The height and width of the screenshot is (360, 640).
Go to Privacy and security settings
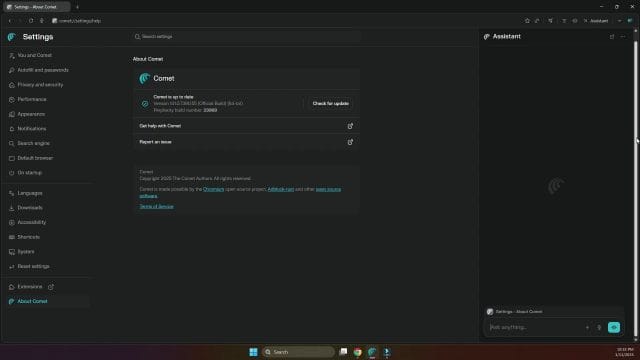pyautogui.click(x=40, y=84)
